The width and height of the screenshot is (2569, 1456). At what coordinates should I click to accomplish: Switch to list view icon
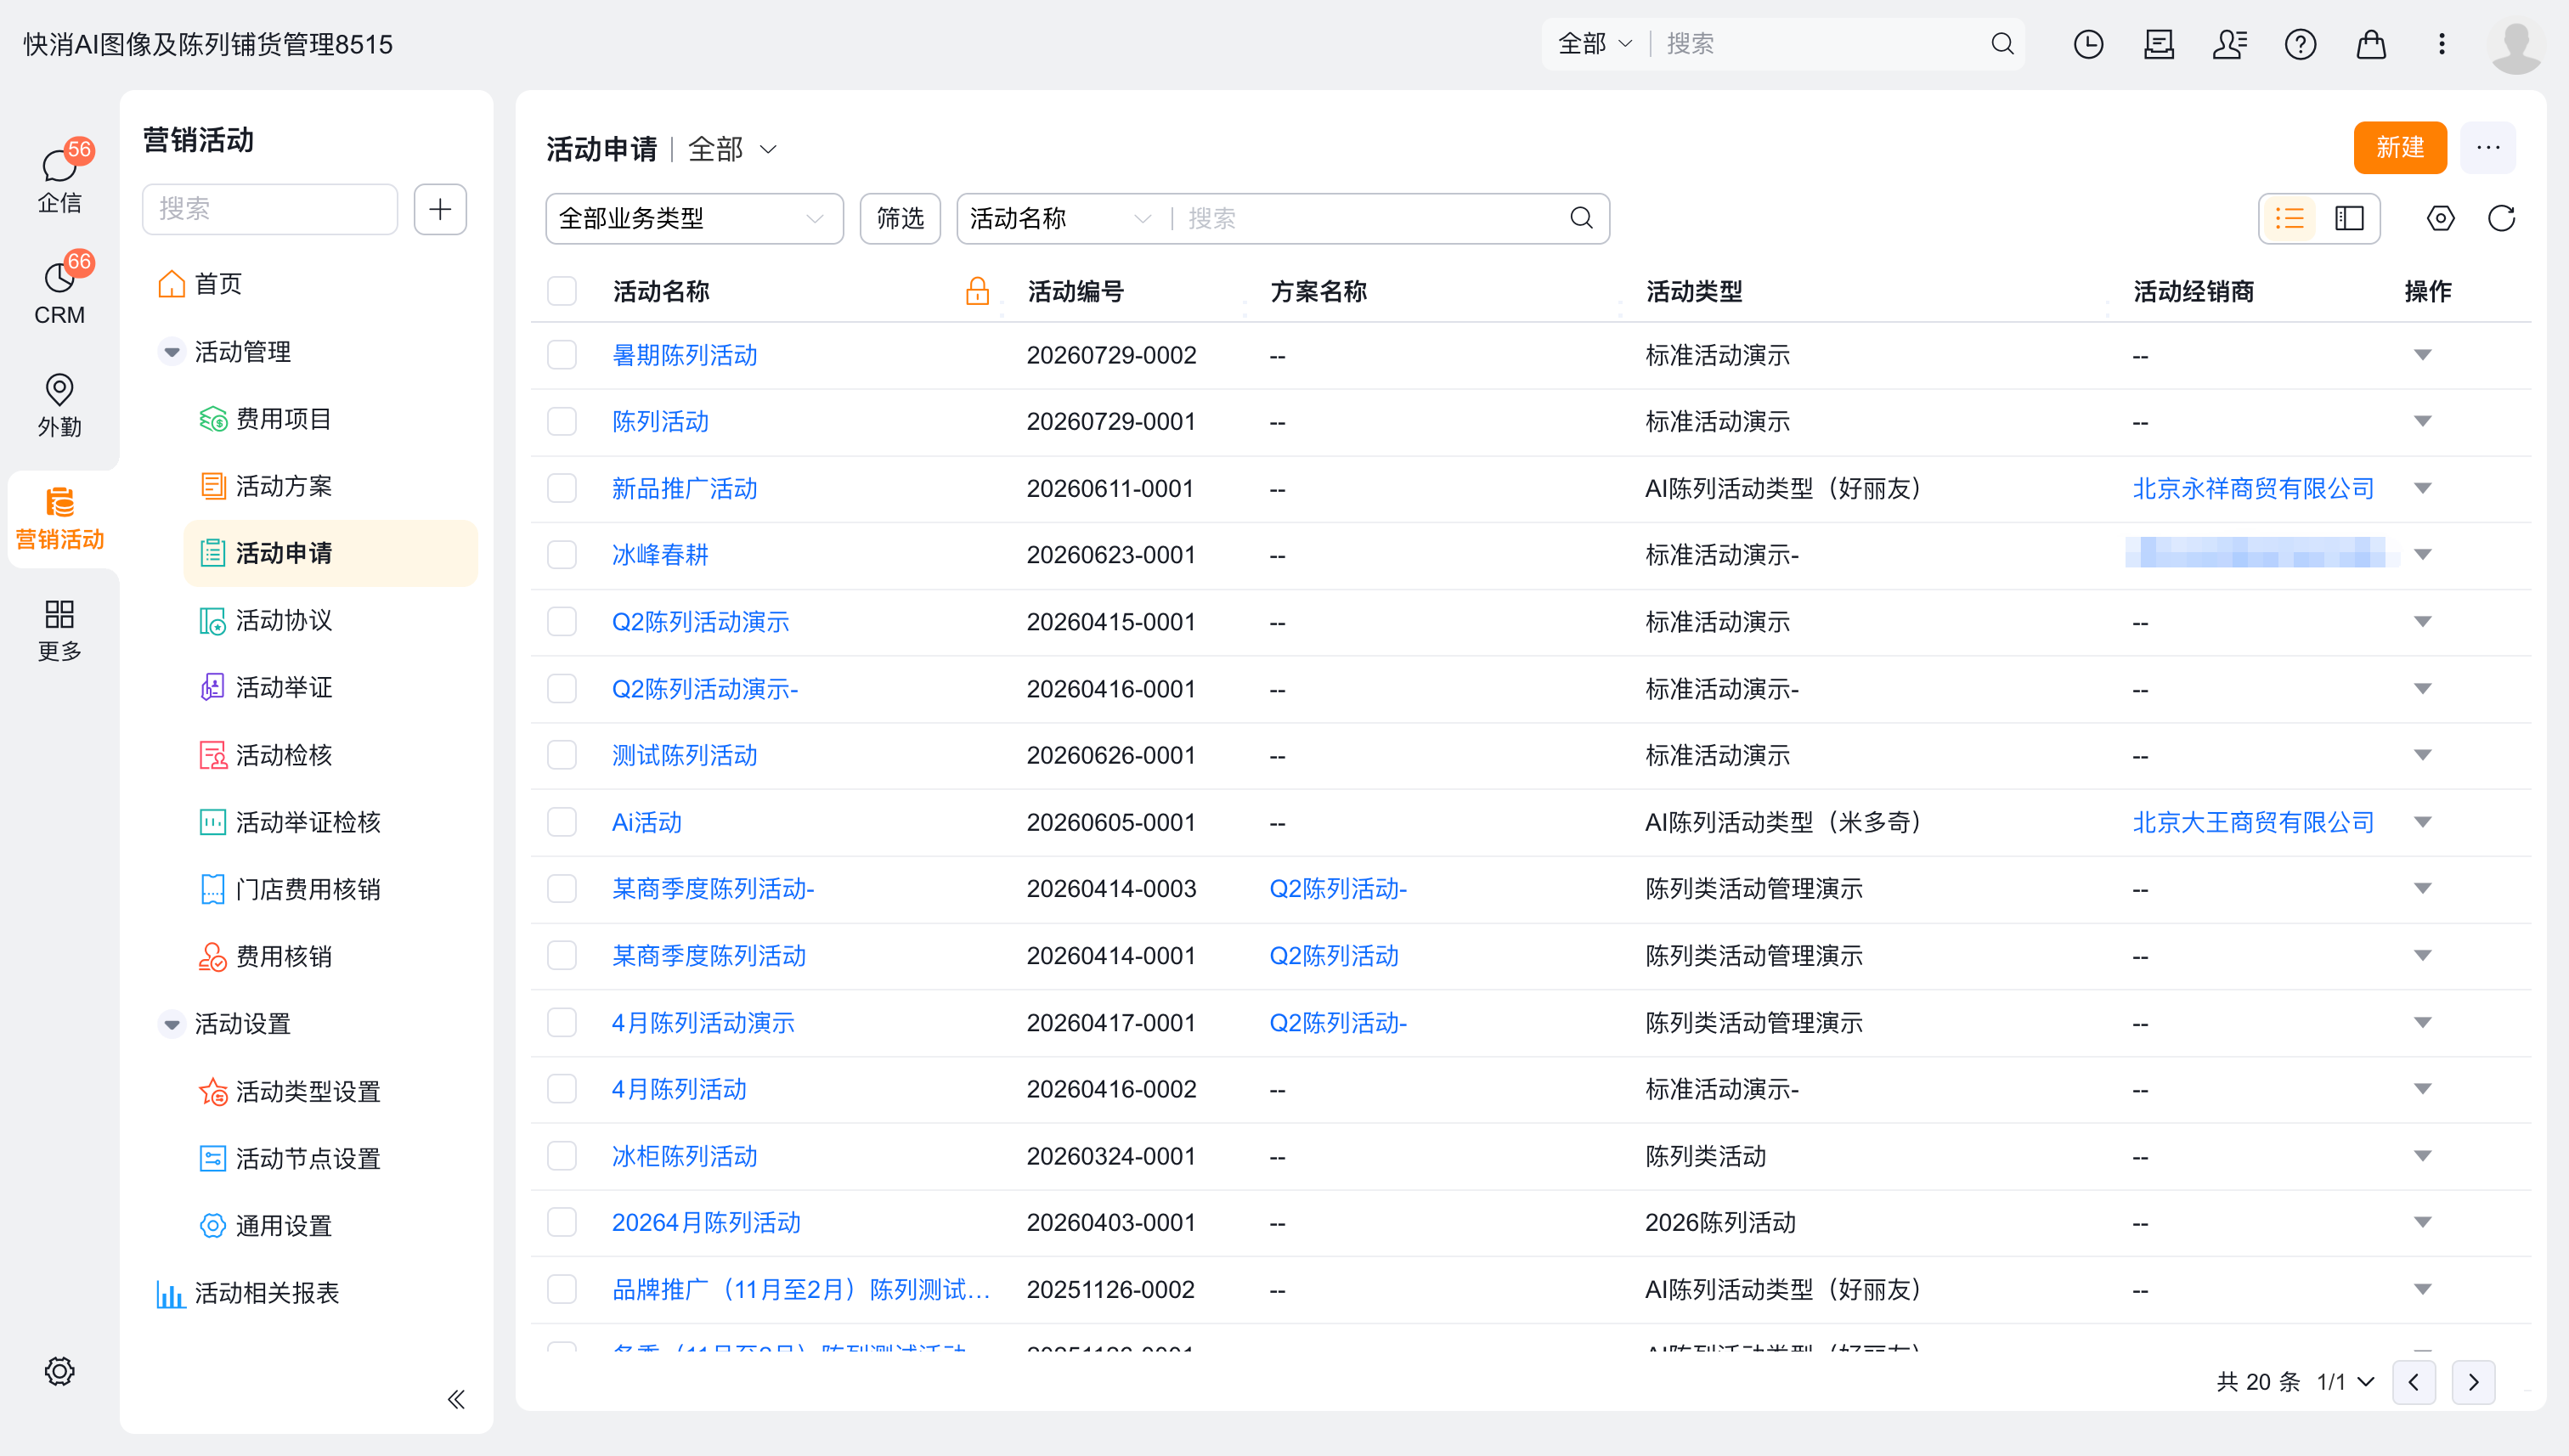click(x=2289, y=218)
